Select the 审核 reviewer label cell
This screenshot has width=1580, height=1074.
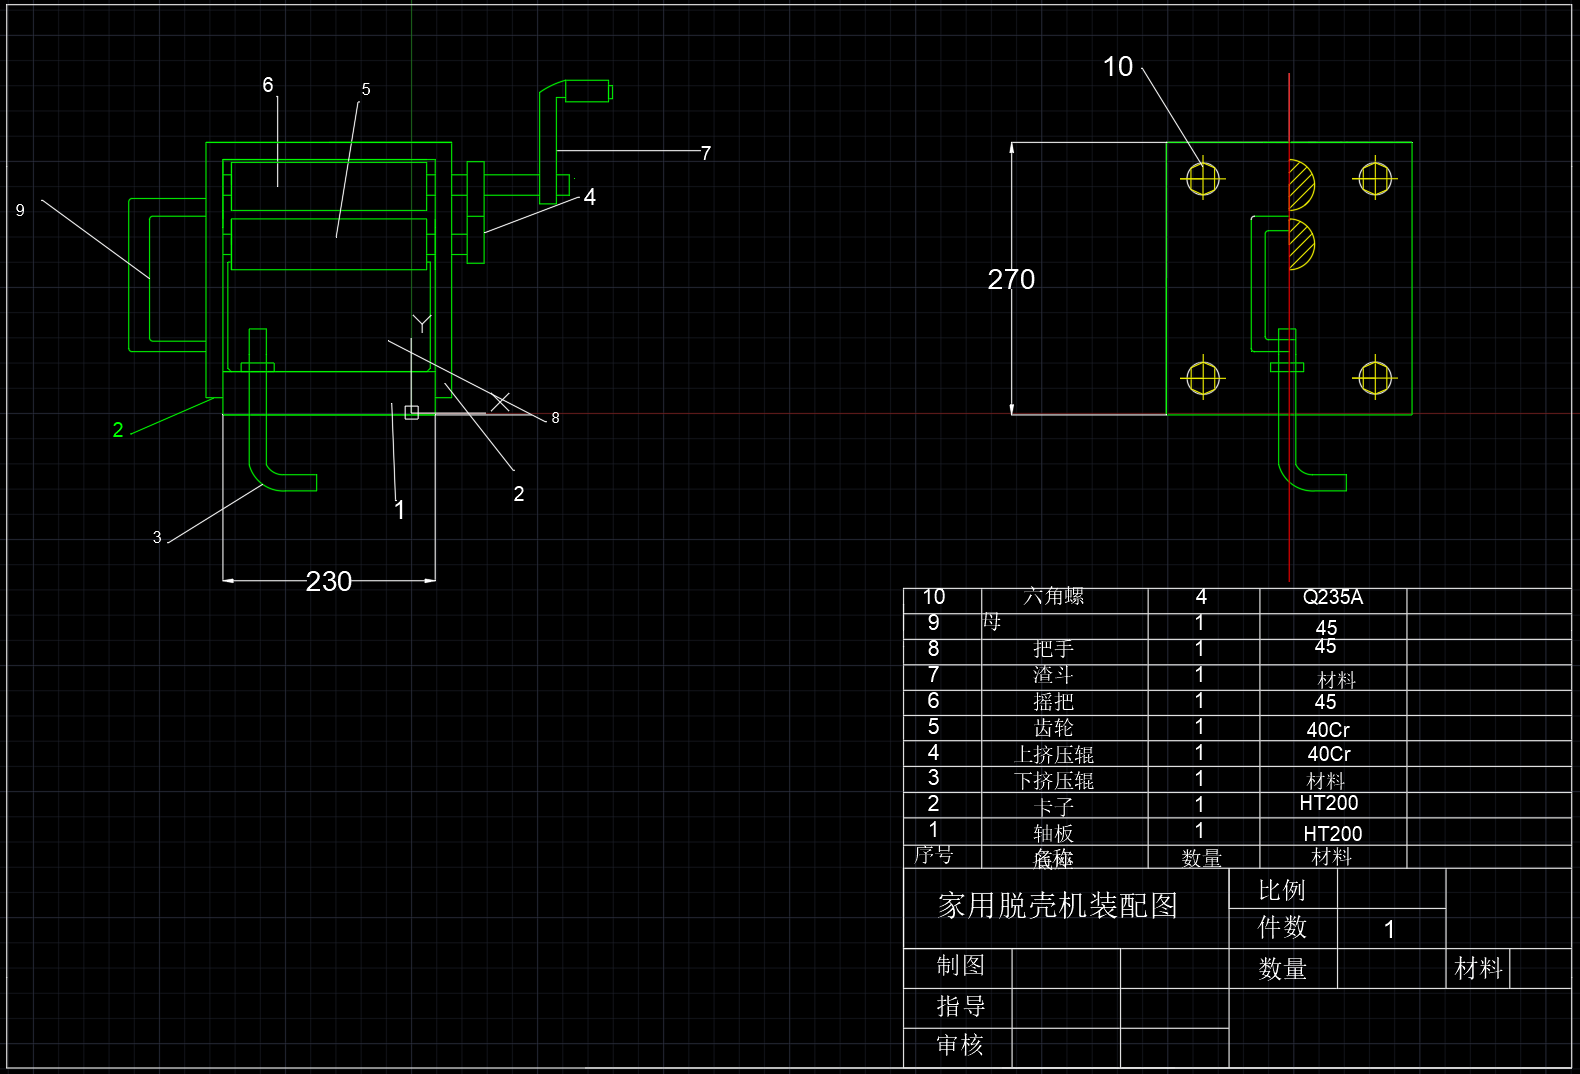[960, 1046]
